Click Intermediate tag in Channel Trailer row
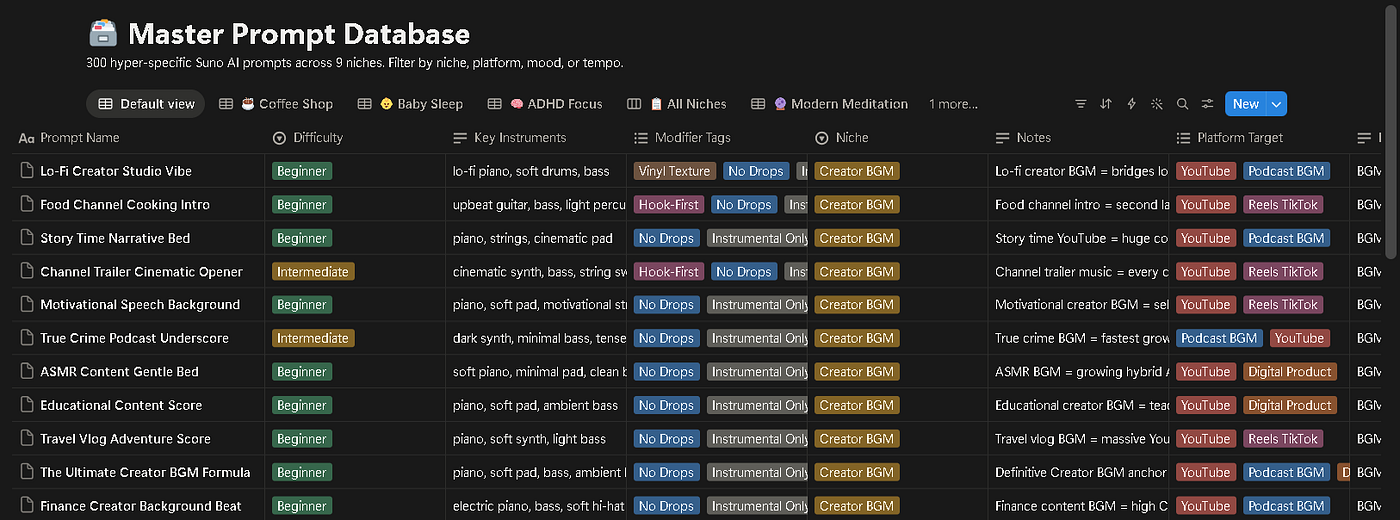Screen dimensions: 1400x520 tap(313, 271)
